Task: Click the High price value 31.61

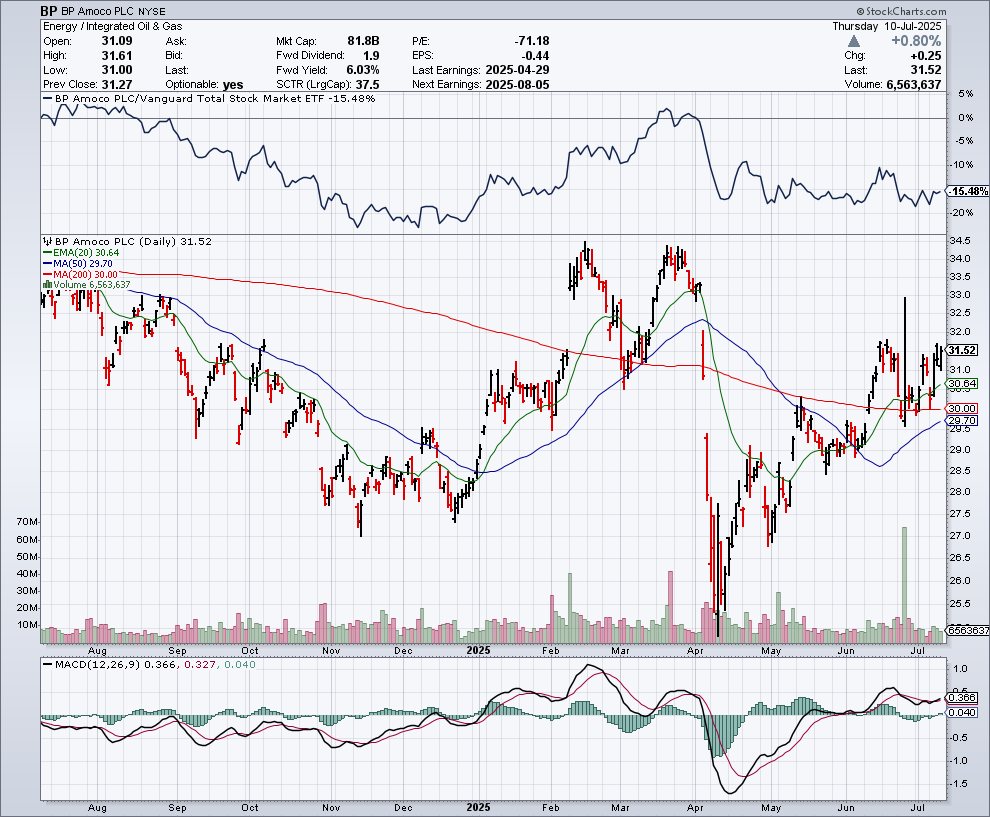Action: point(117,56)
